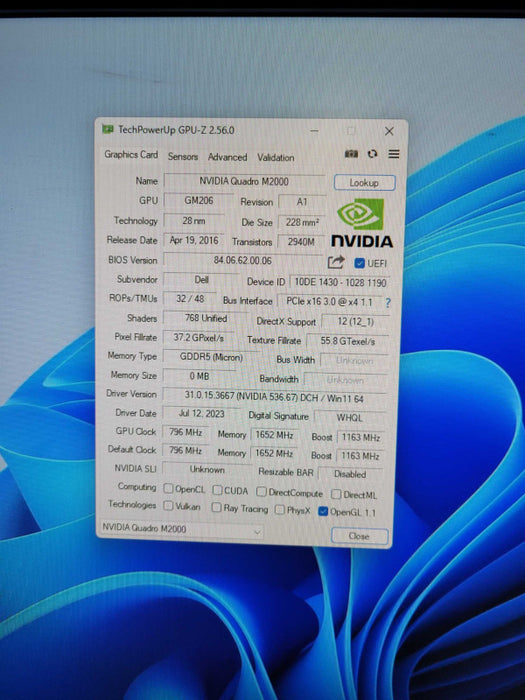This screenshot has width=525, height=700.
Task: Click the Lookup button
Action: click(x=364, y=183)
